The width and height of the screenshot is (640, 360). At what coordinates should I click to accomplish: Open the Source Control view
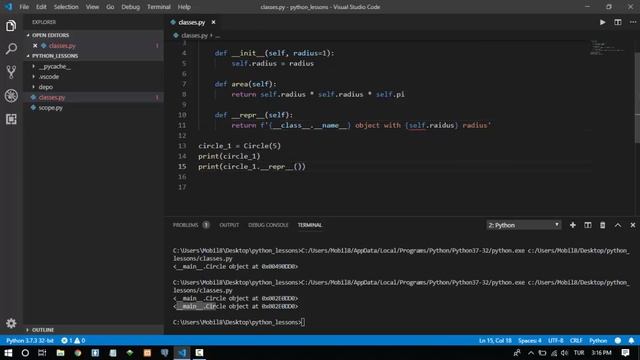[11, 72]
